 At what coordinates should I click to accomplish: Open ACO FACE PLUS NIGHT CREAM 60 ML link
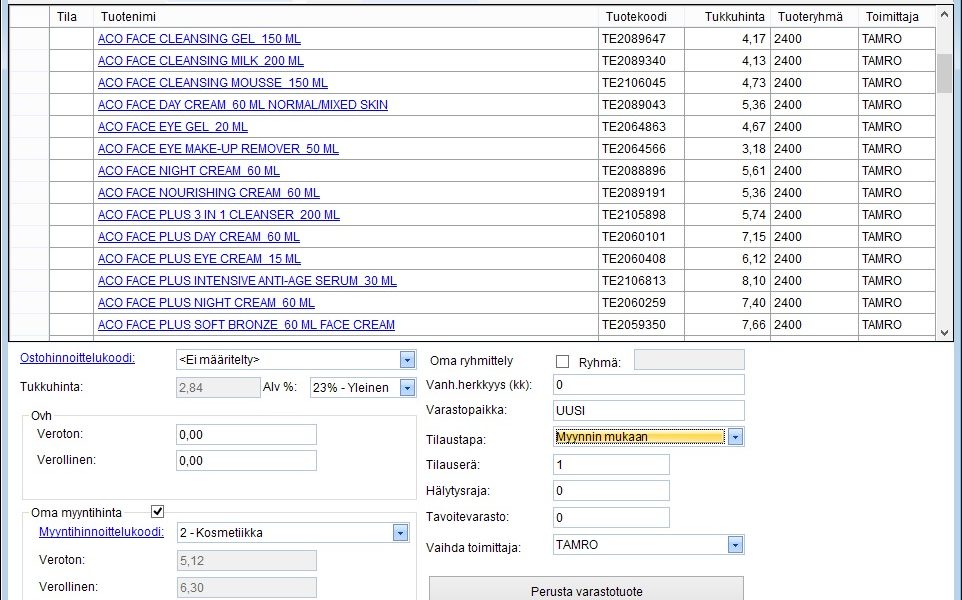(206, 304)
